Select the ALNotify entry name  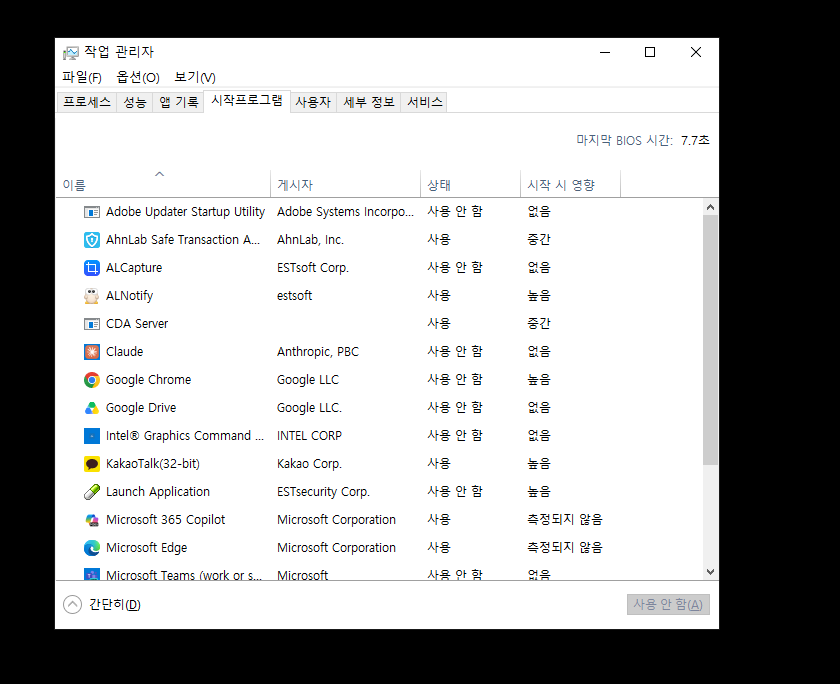[130, 296]
